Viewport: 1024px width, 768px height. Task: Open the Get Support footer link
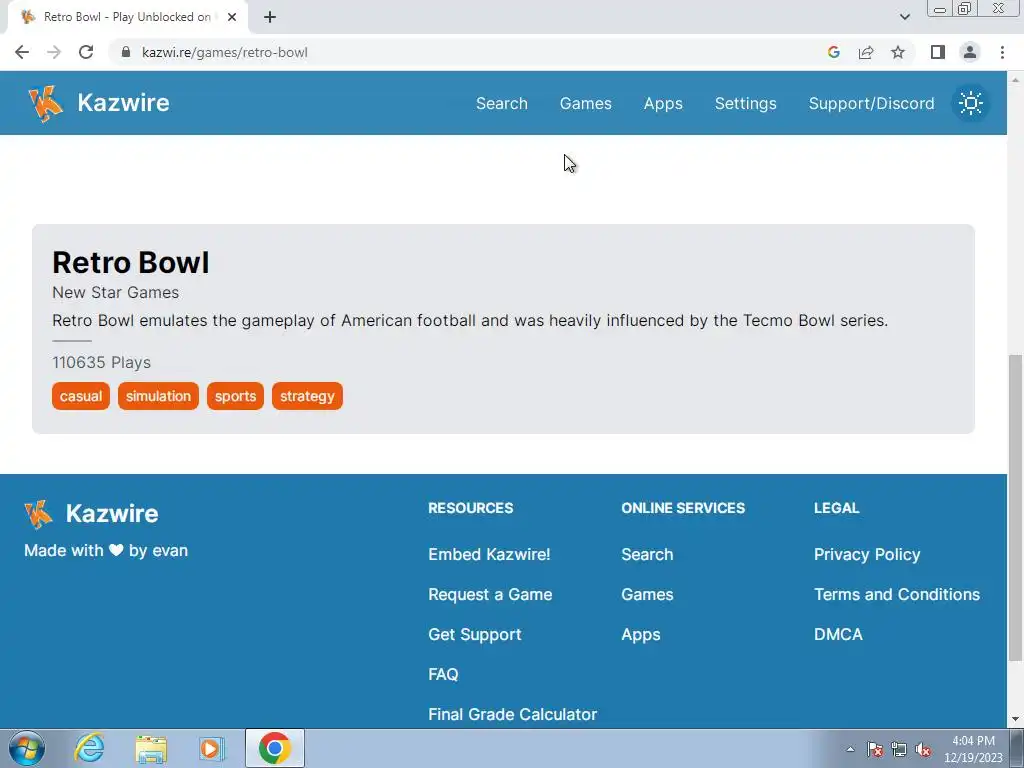[x=475, y=634]
